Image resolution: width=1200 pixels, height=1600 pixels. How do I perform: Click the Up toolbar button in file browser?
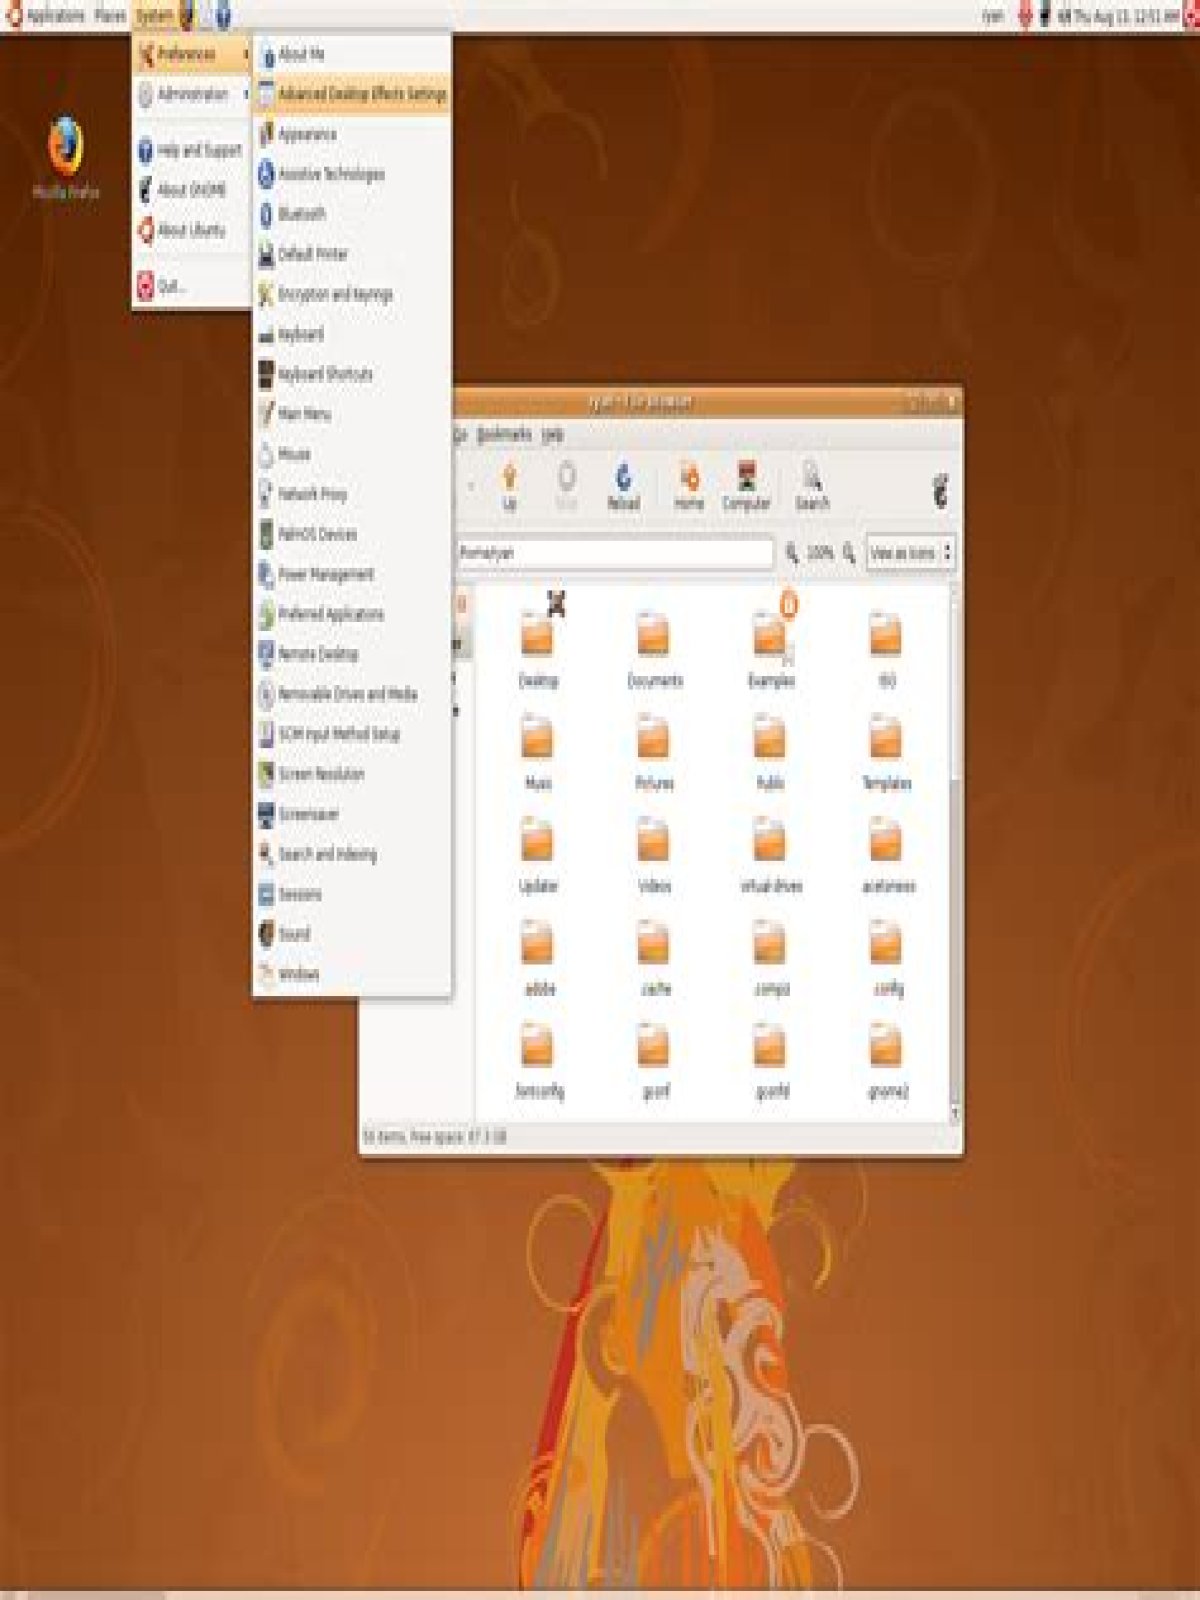pyautogui.click(x=510, y=487)
